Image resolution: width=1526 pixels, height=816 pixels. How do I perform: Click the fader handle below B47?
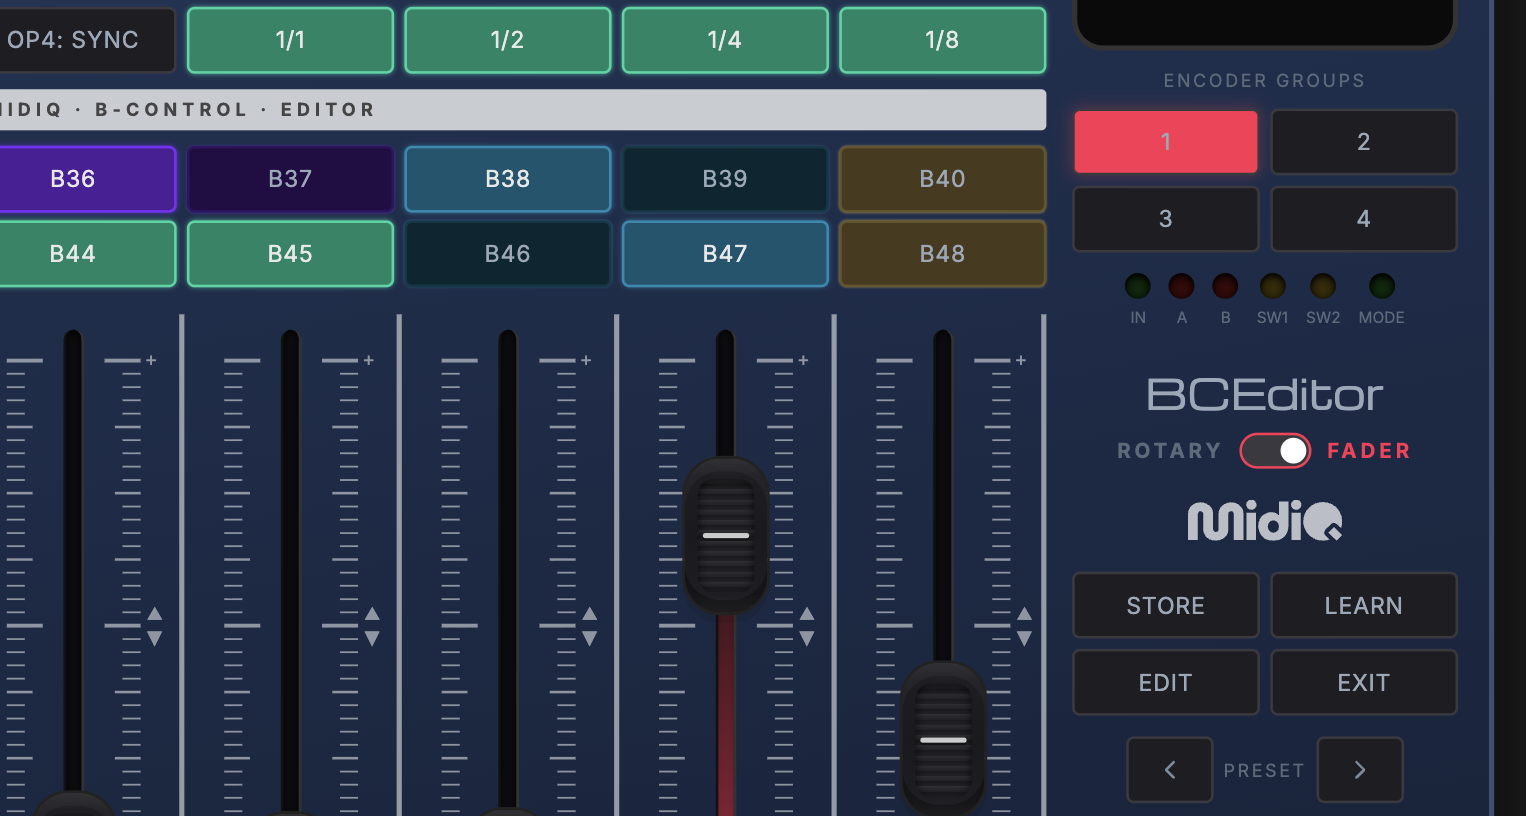(726, 536)
